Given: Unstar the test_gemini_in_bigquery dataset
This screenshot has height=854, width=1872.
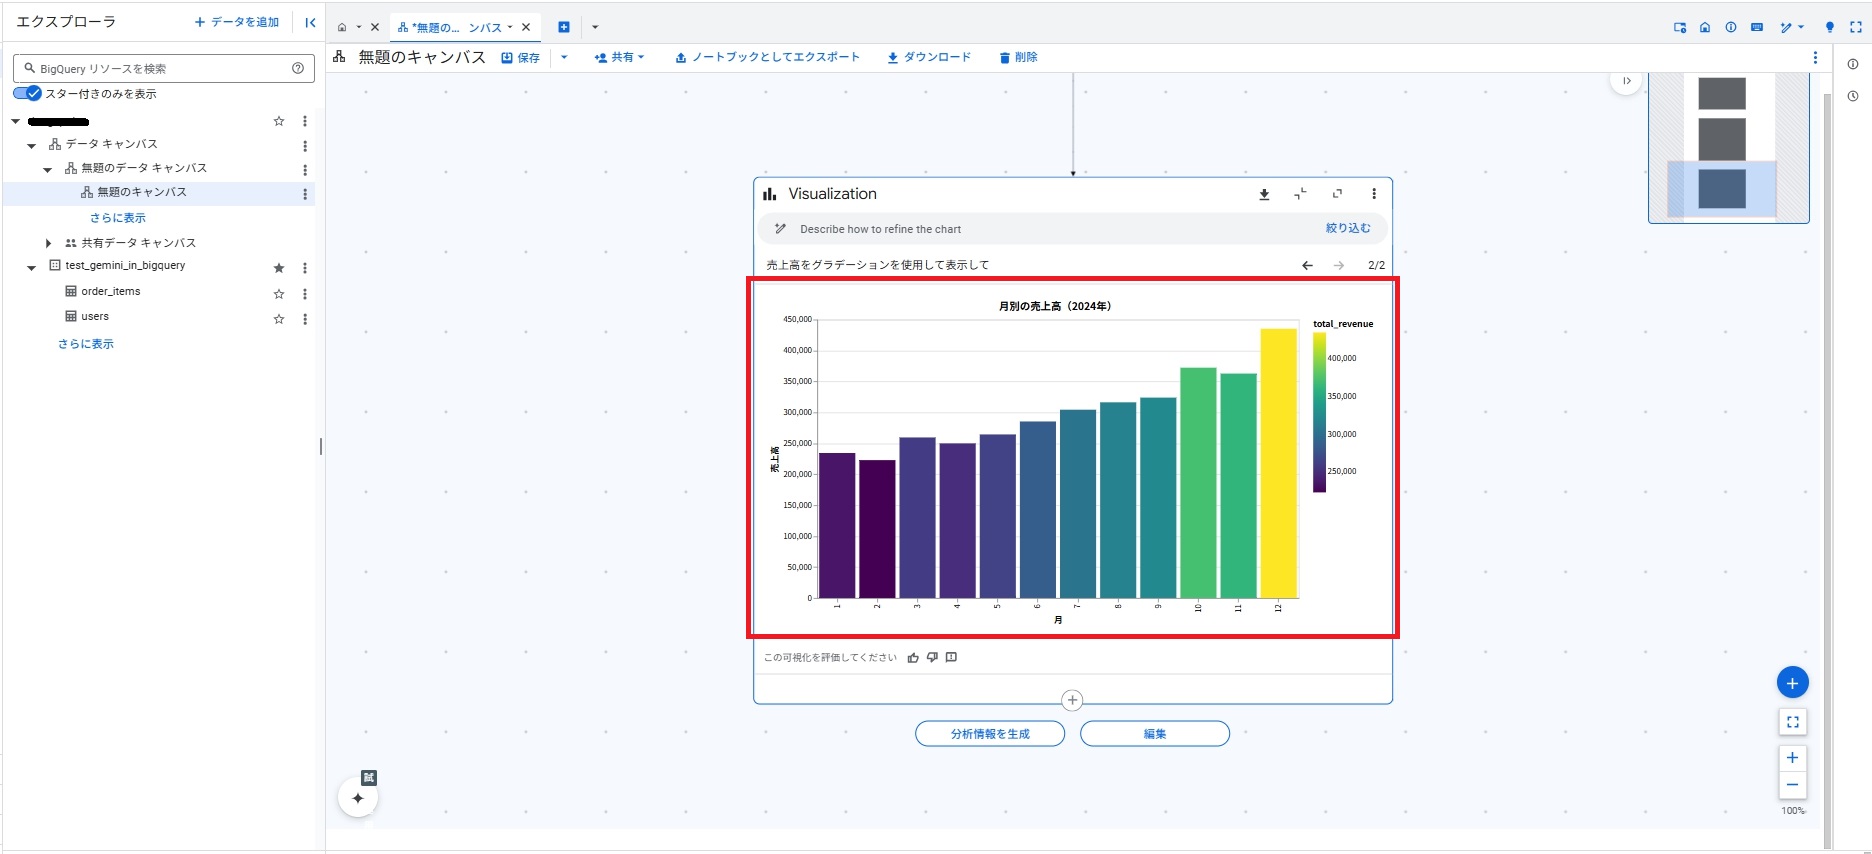Looking at the screenshot, I should [279, 268].
